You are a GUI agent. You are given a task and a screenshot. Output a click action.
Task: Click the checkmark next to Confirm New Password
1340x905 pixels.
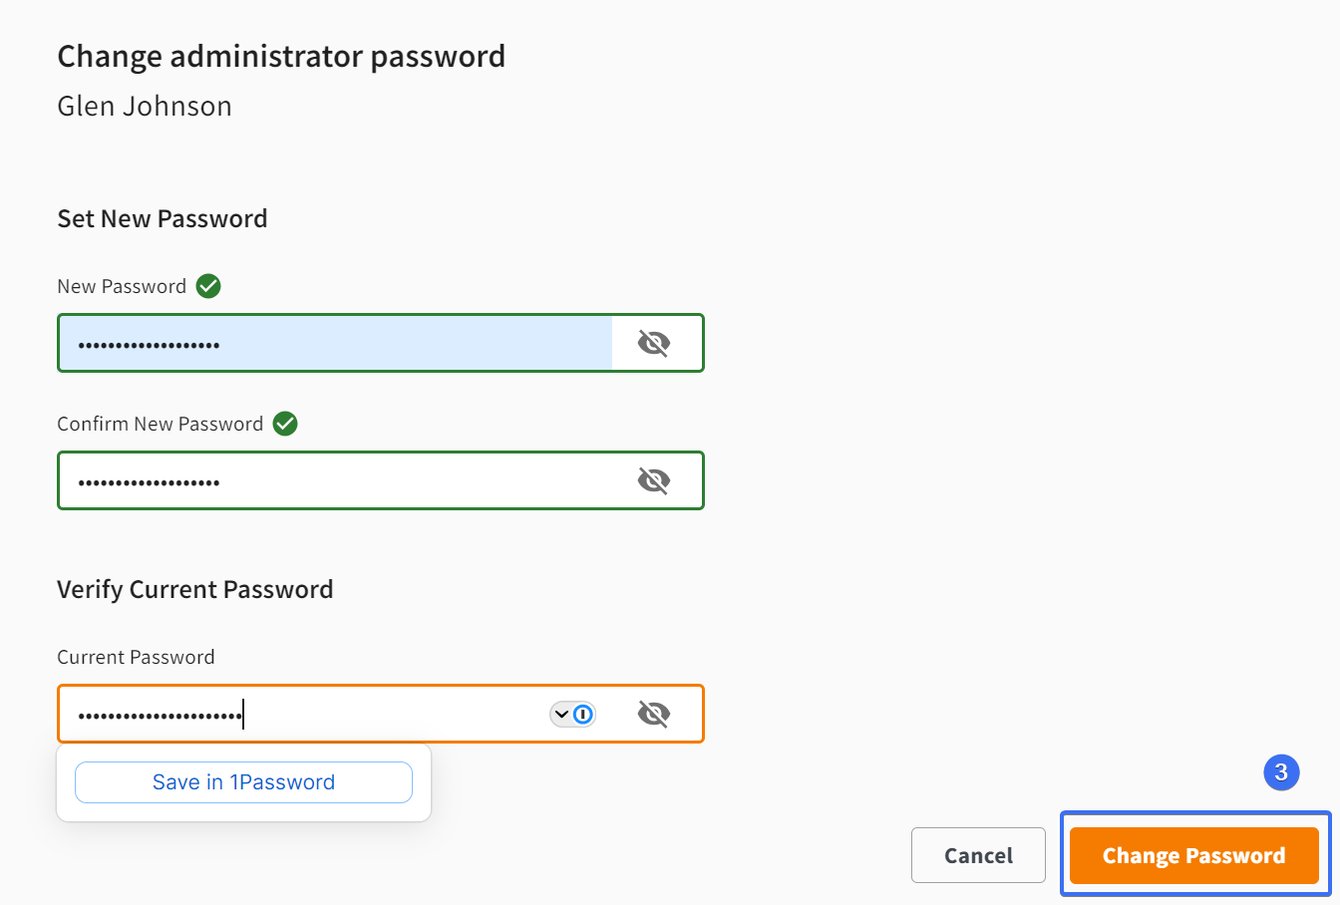point(284,423)
